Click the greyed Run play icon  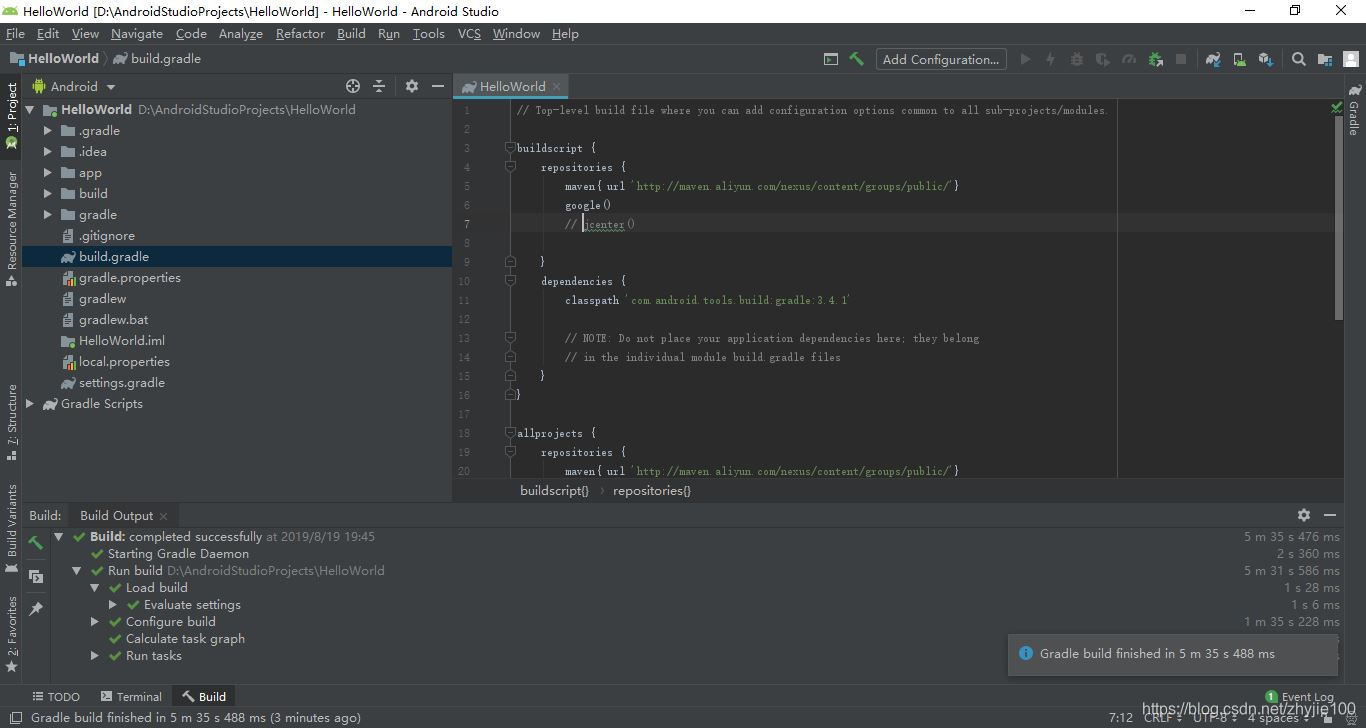[x=1025, y=59]
